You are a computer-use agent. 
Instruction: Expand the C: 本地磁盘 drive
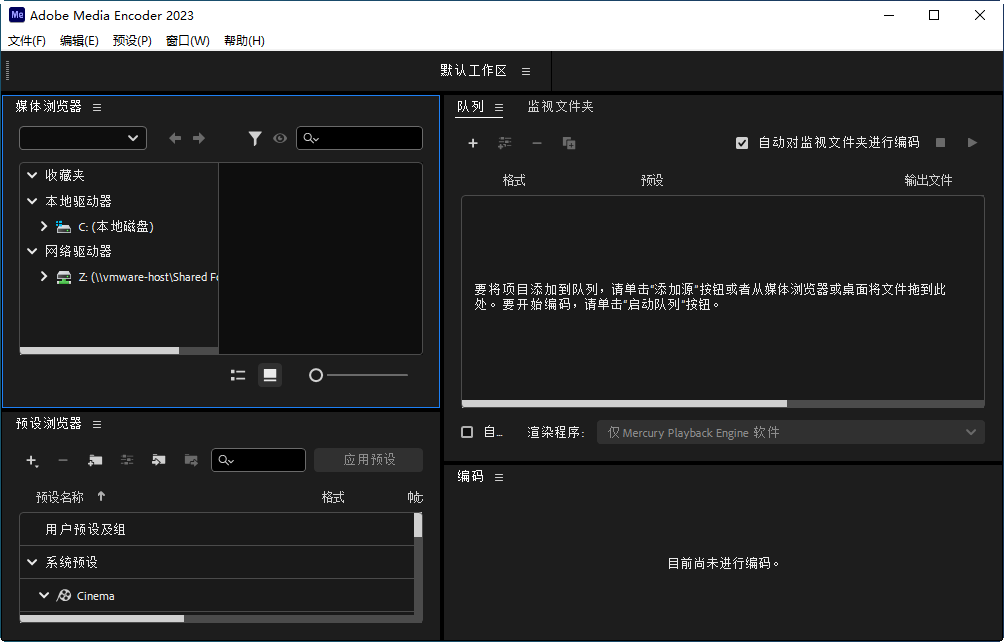point(42,226)
